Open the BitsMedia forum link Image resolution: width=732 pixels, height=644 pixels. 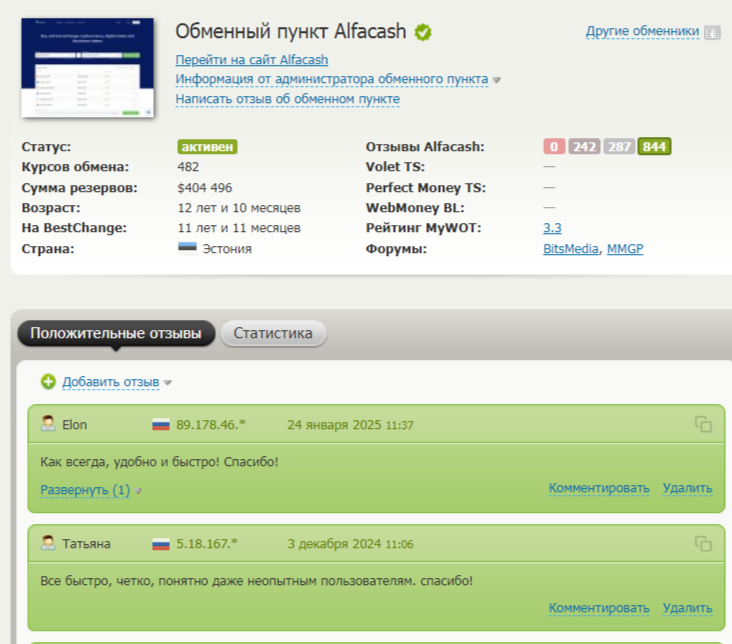[570, 248]
